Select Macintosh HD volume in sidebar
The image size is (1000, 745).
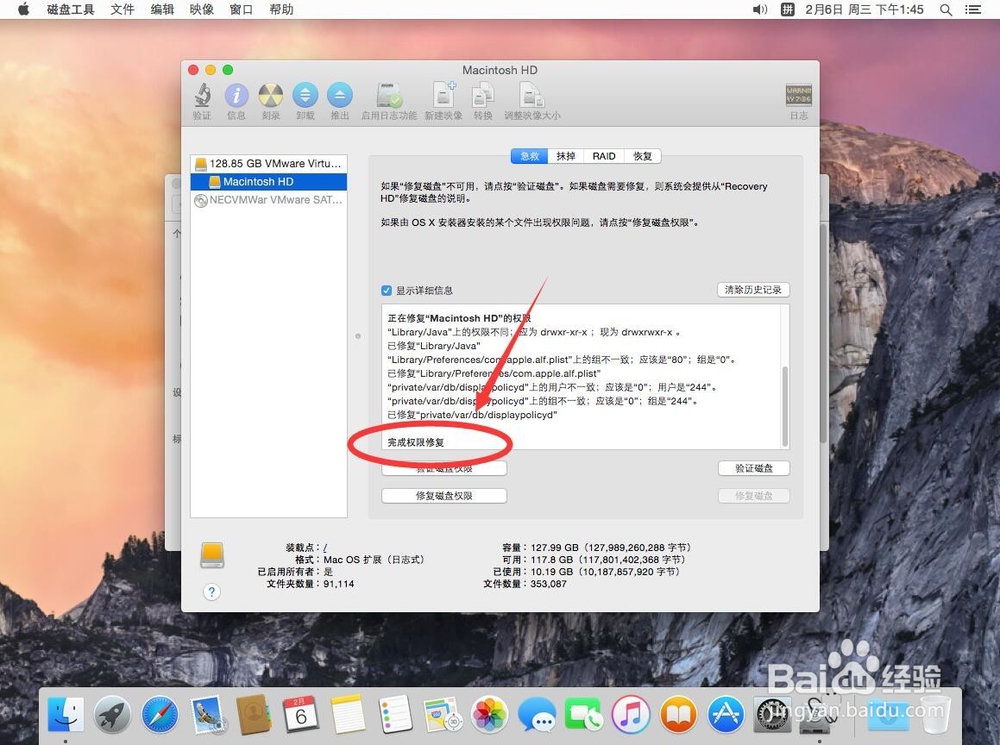[x=268, y=182]
